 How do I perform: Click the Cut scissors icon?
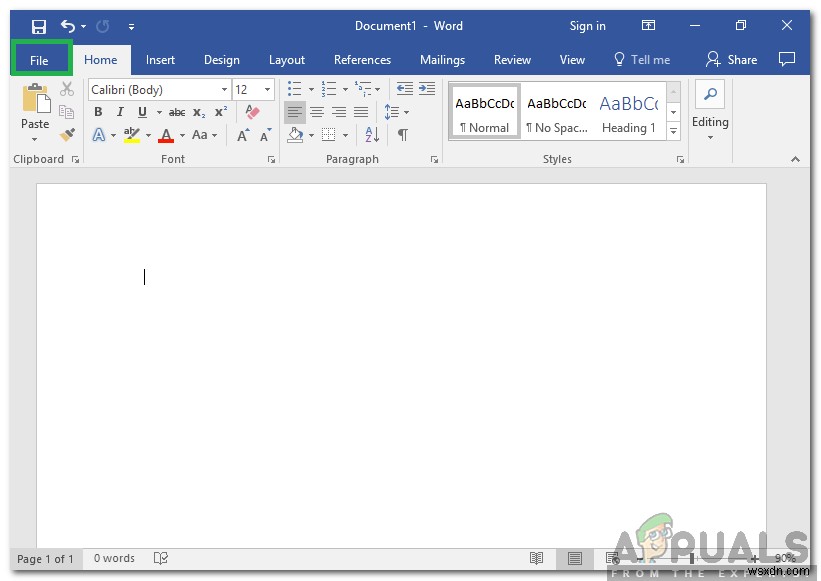click(67, 89)
